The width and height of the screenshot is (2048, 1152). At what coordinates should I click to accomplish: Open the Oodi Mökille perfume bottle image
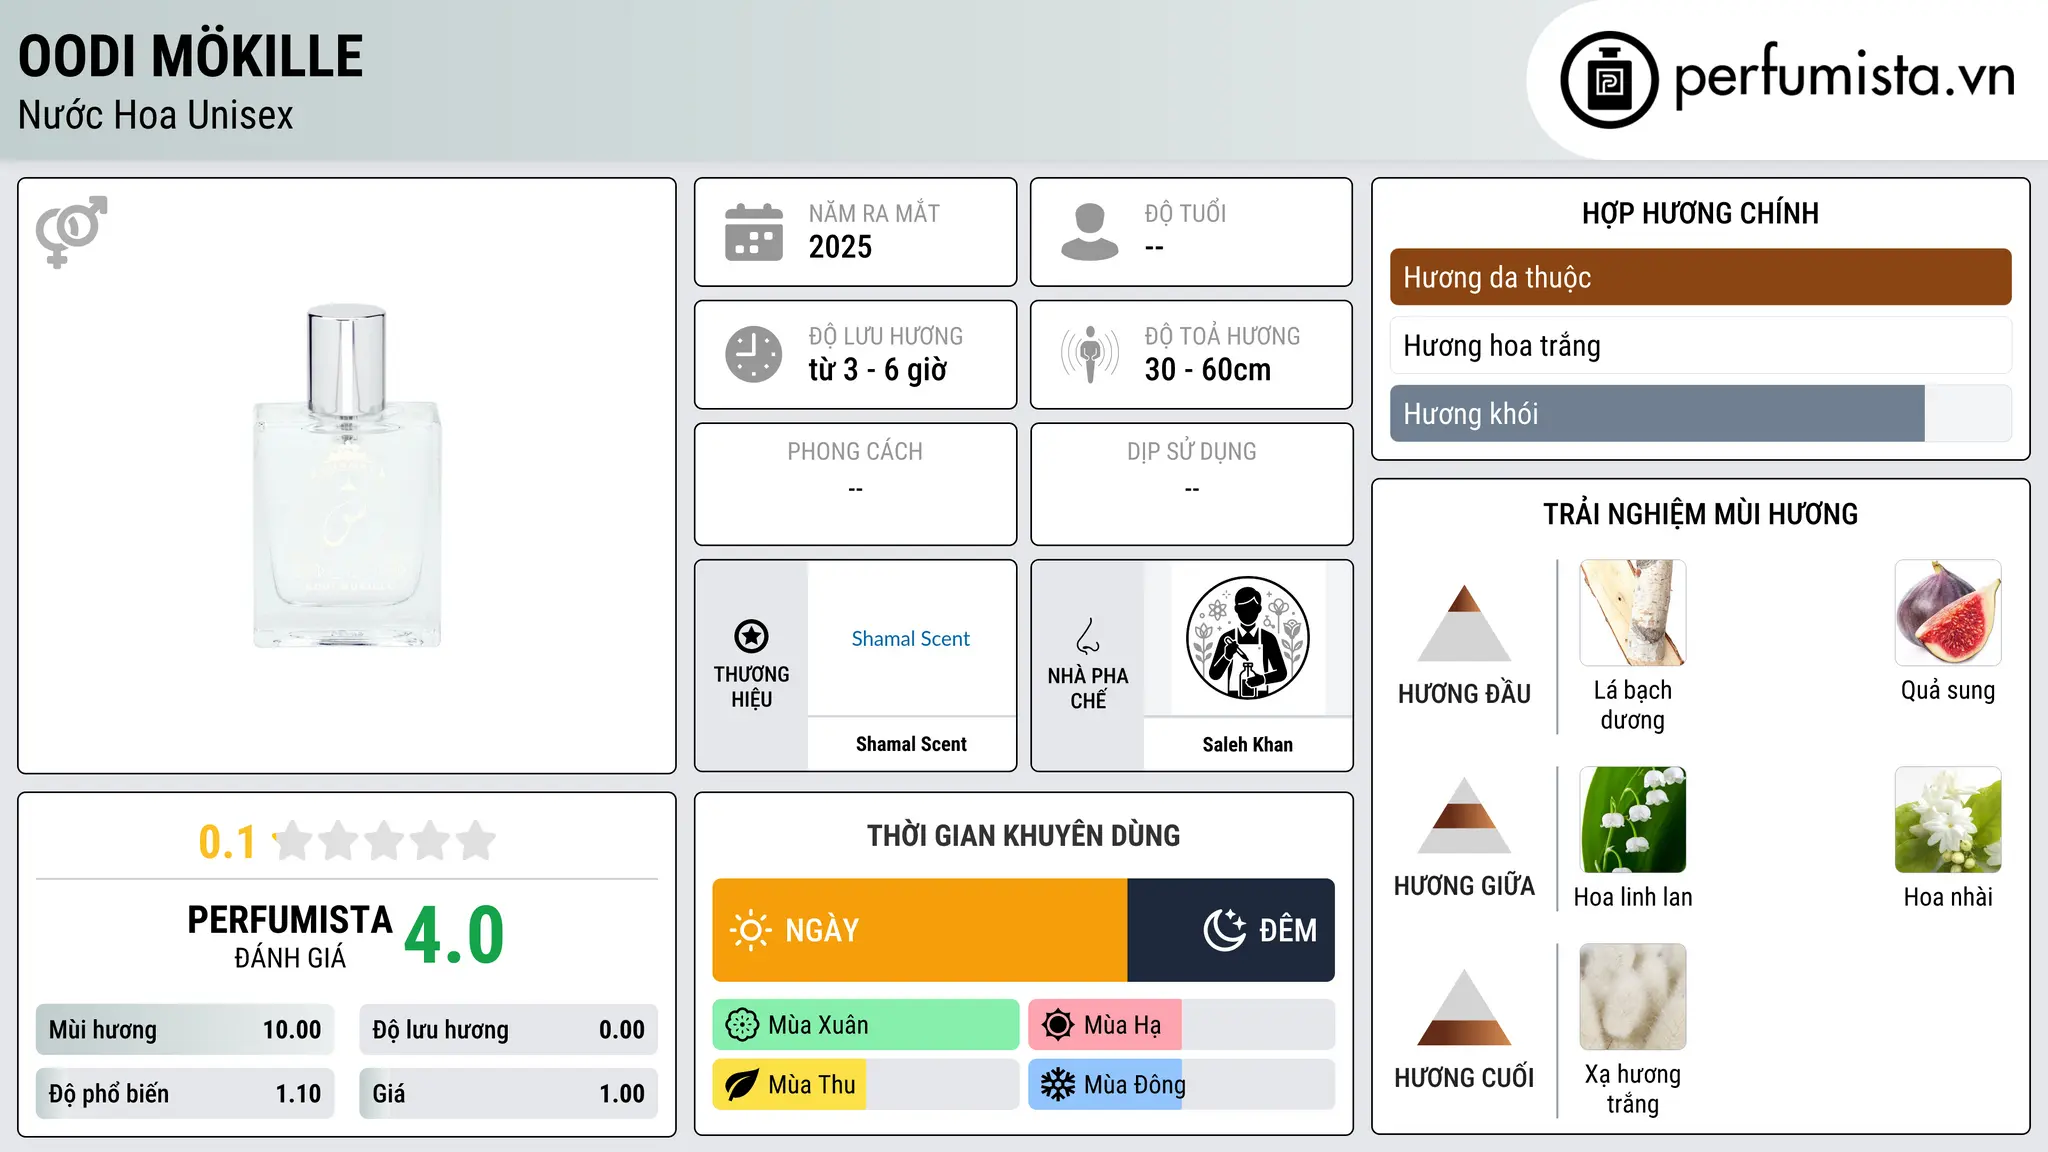tap(347, 476)
